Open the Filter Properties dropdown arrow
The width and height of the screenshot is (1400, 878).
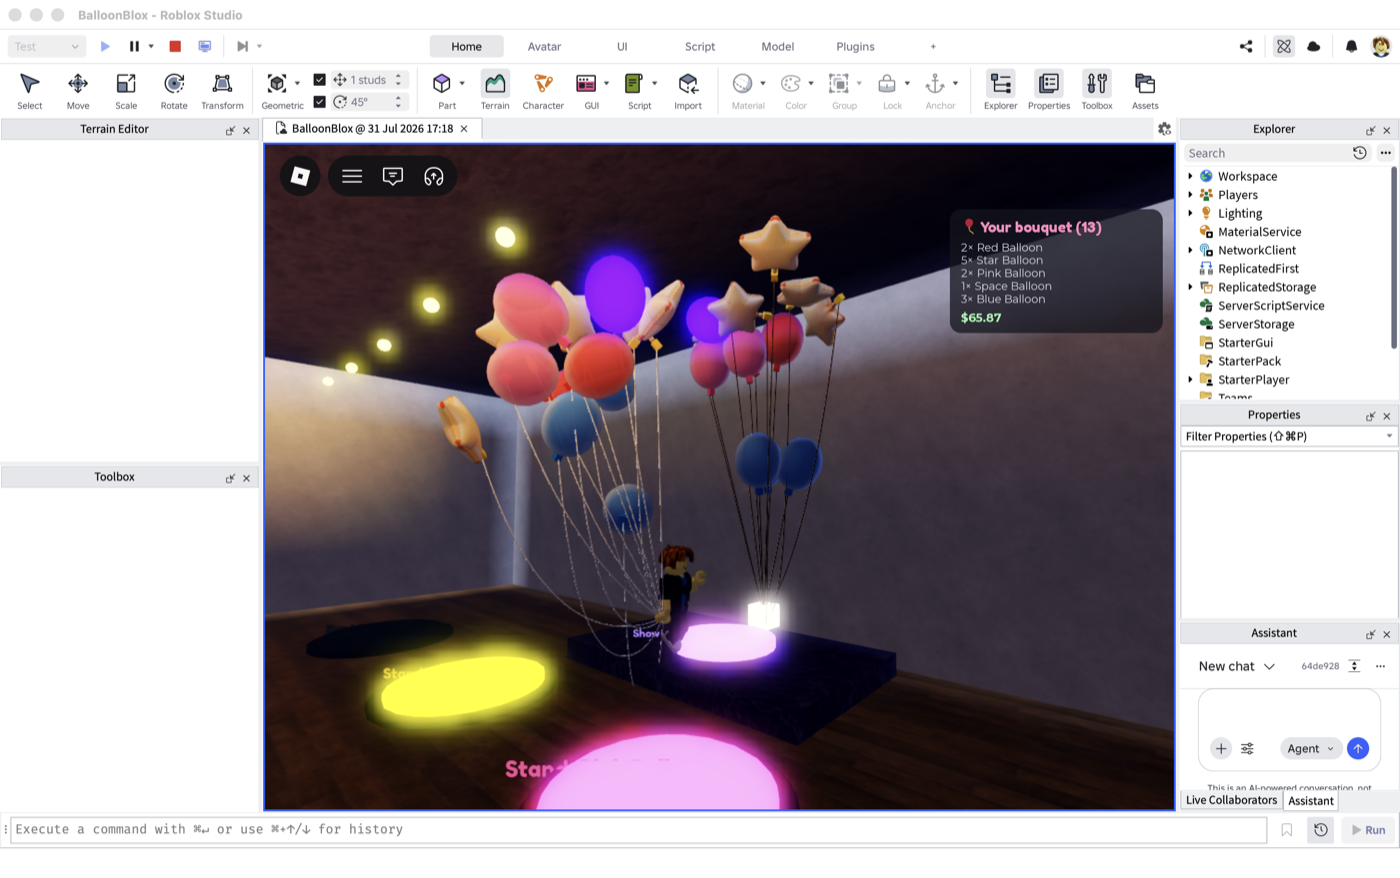click(1389, 437)
